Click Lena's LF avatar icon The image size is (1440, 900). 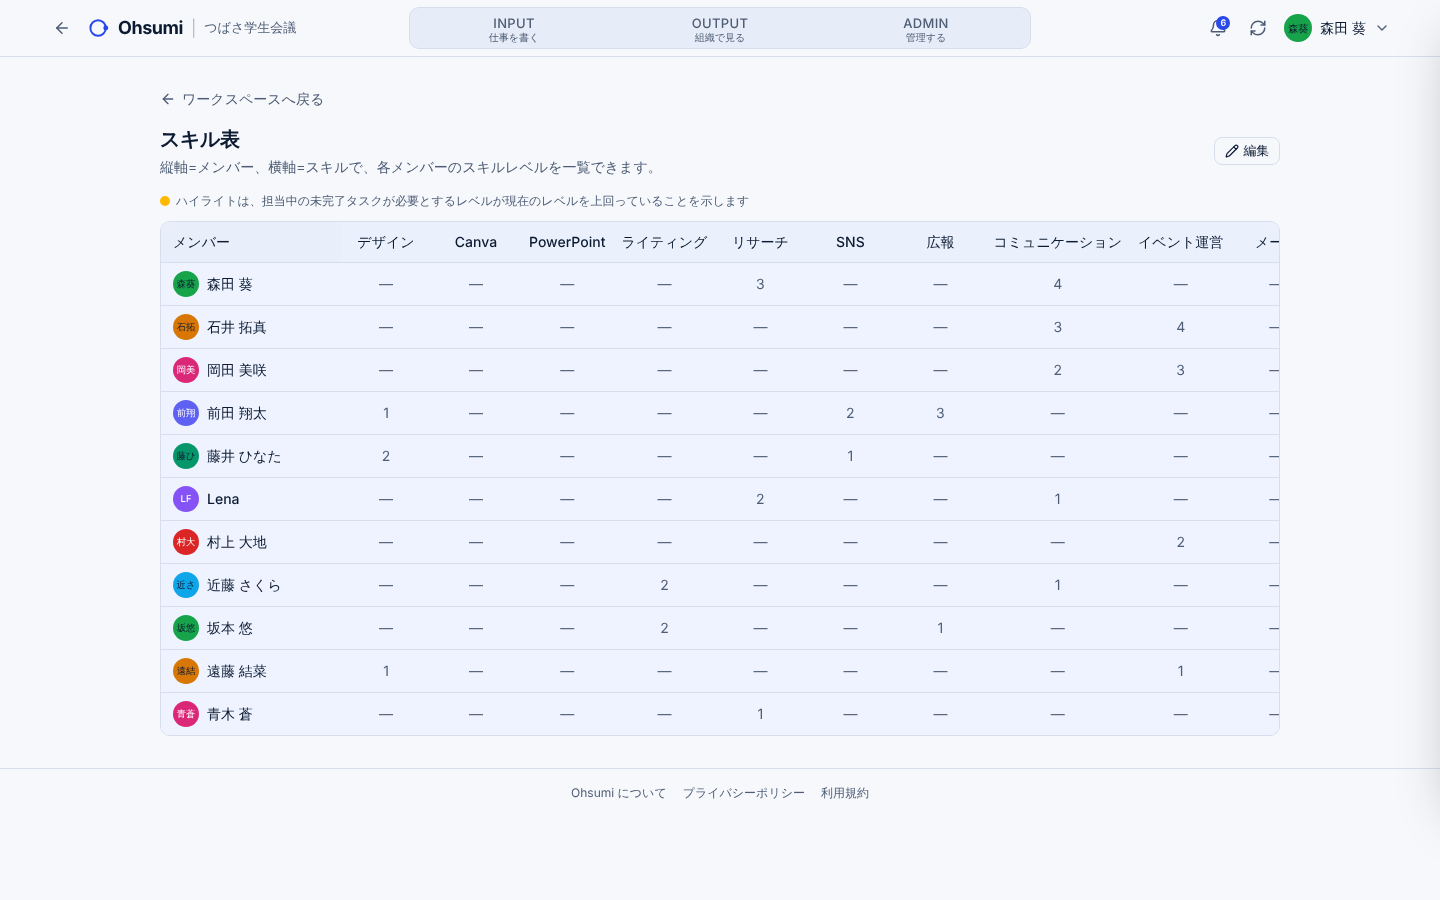(x=186, y=499)
